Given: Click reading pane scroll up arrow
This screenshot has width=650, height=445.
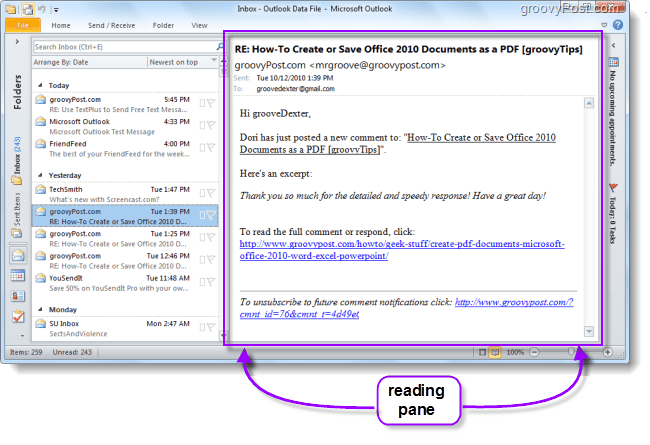Looking at the screenshot, I should tap(589, 103).
